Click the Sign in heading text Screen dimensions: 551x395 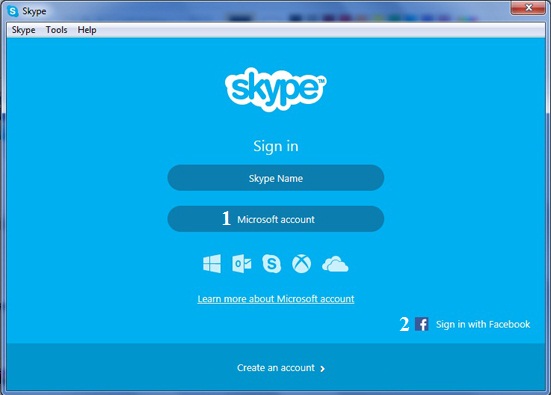coord(276,146)
